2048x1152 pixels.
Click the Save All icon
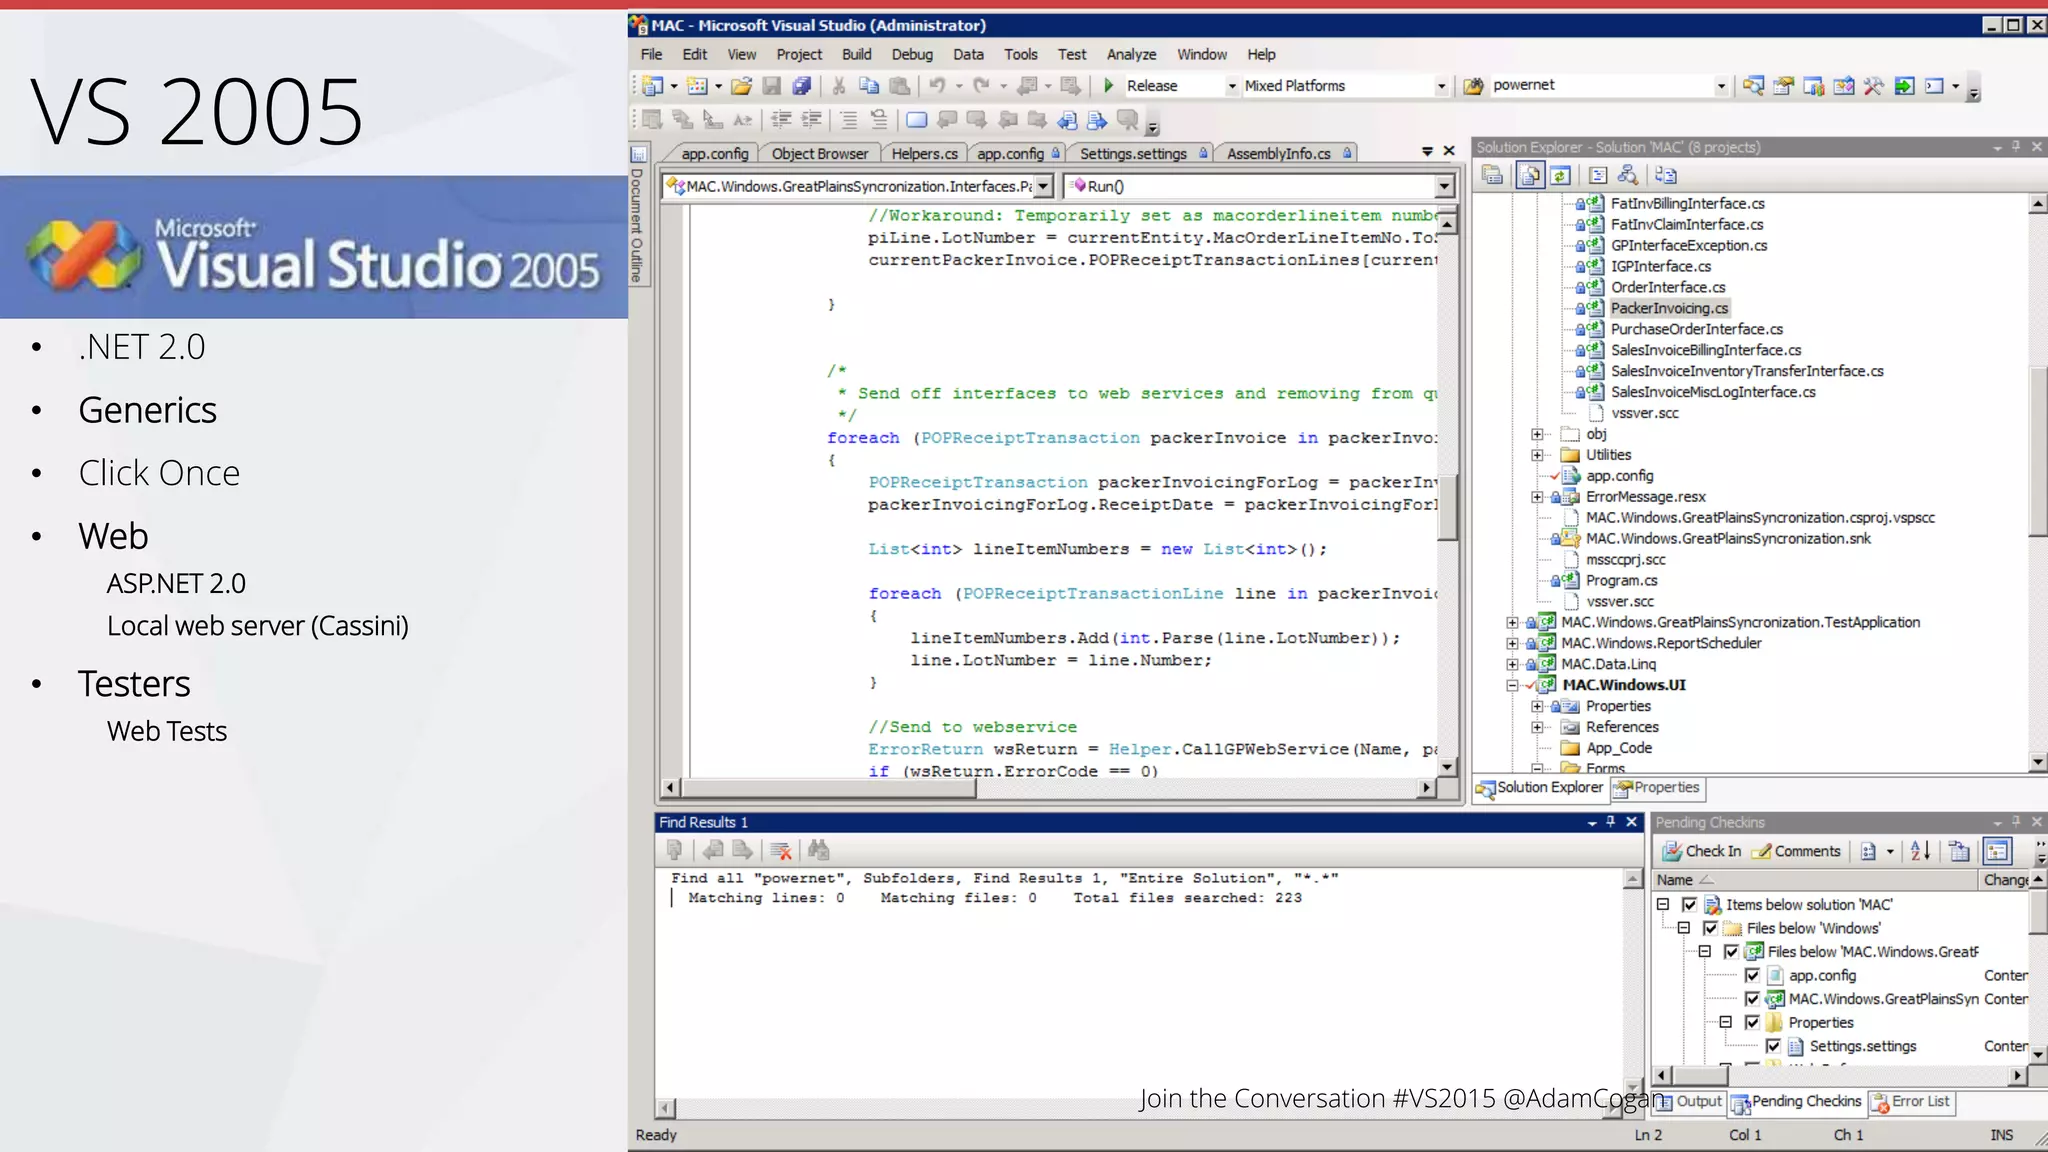click(x=802, y=86)
